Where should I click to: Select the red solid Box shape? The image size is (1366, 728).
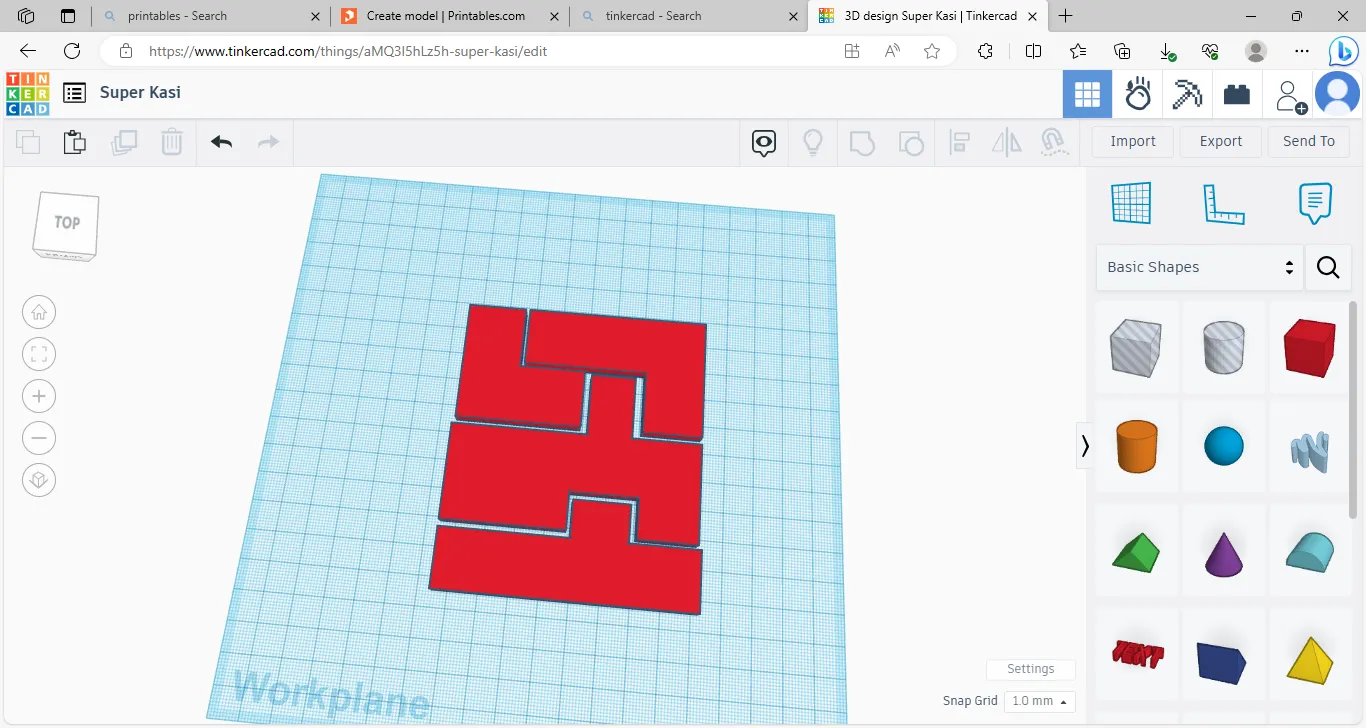tap(1309, 347)
